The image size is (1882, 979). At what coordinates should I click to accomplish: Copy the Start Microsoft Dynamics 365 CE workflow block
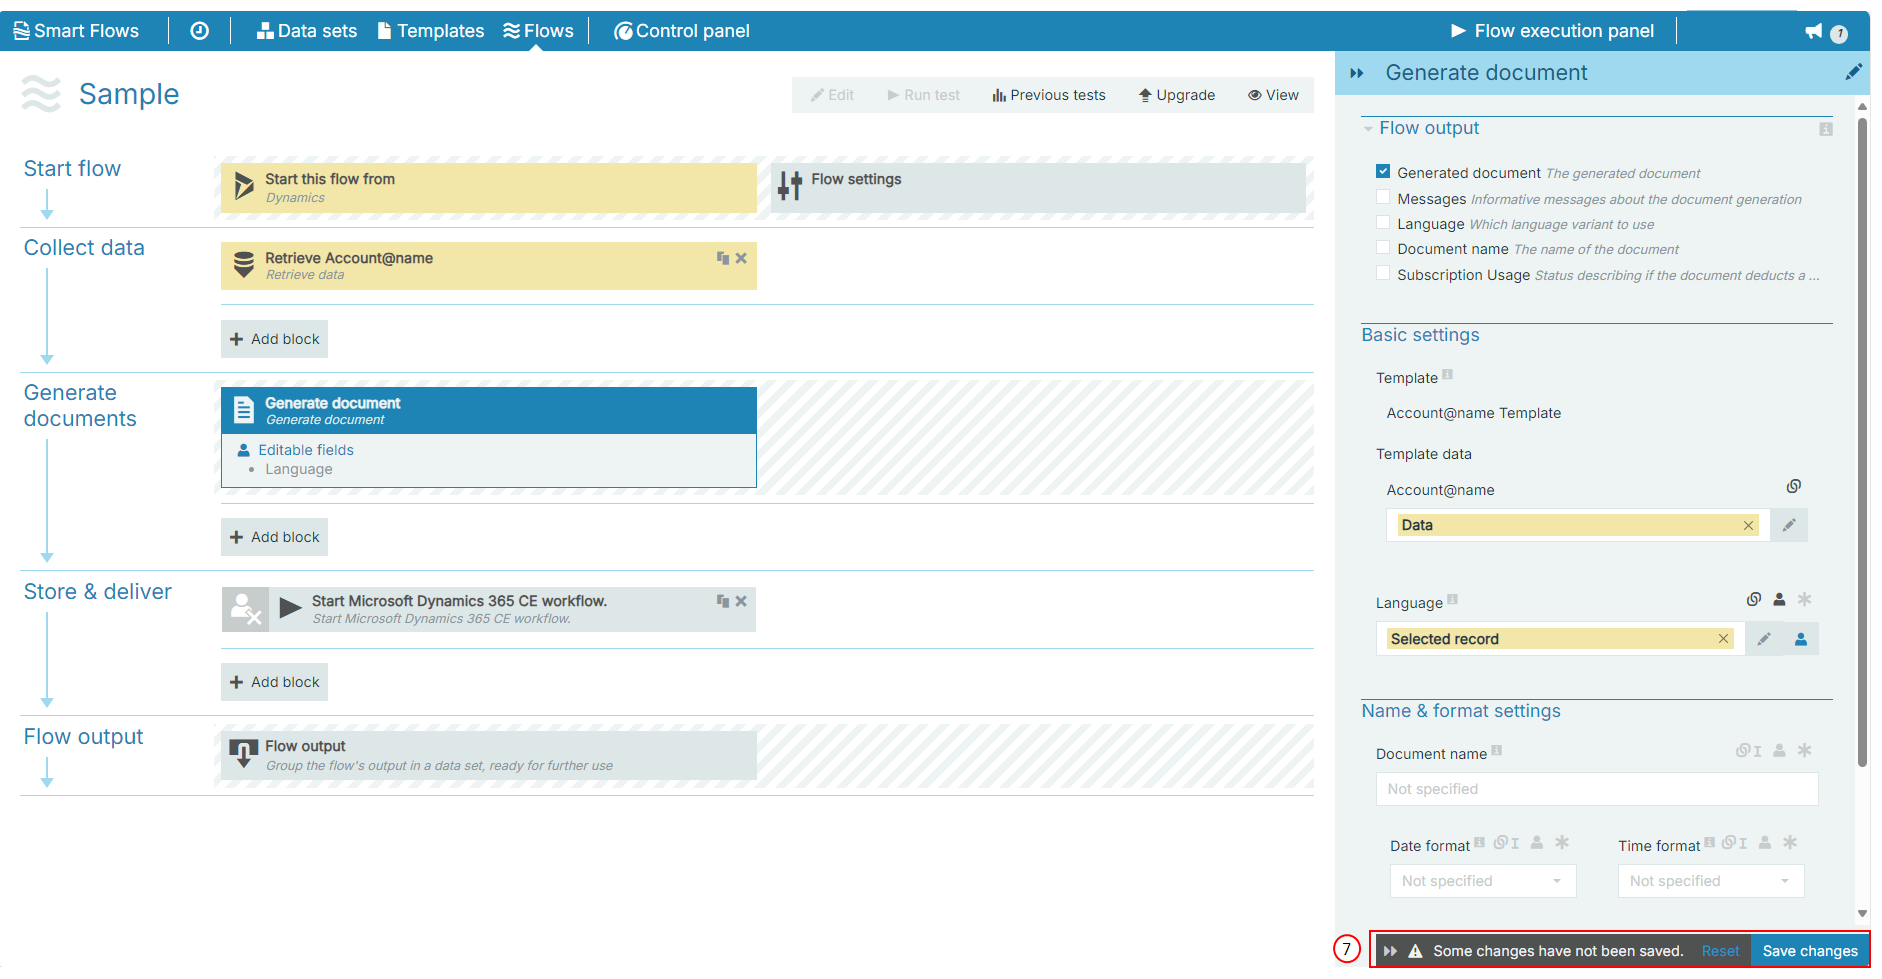coord(723,601)
